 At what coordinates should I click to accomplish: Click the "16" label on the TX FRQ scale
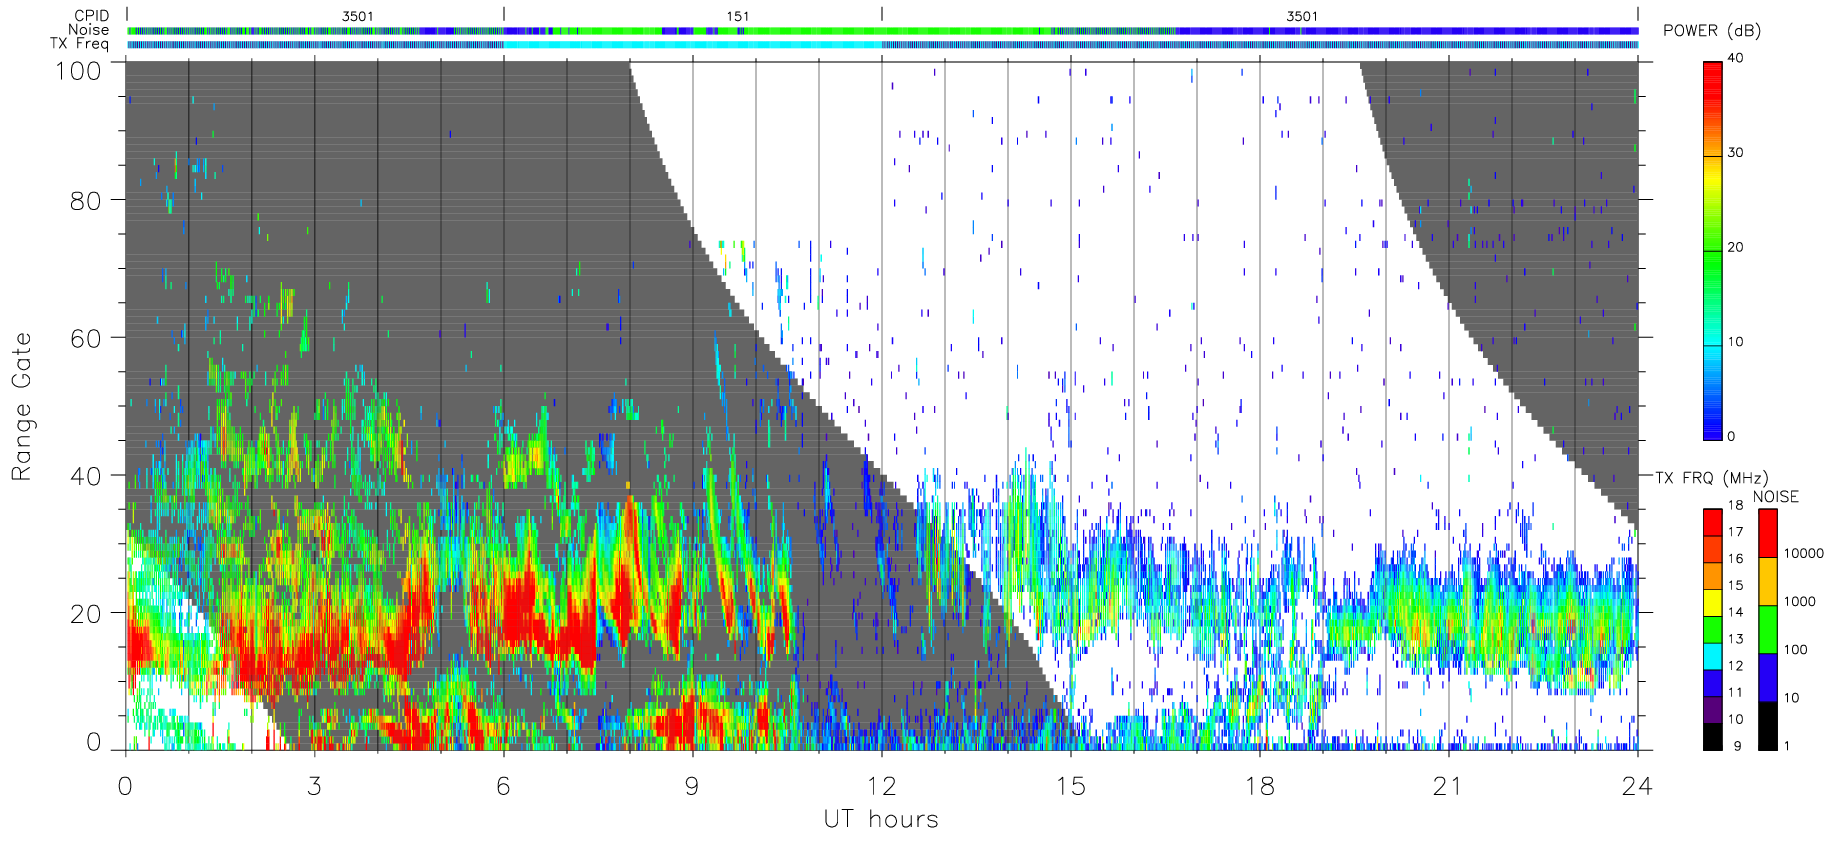coord(1735,559)
